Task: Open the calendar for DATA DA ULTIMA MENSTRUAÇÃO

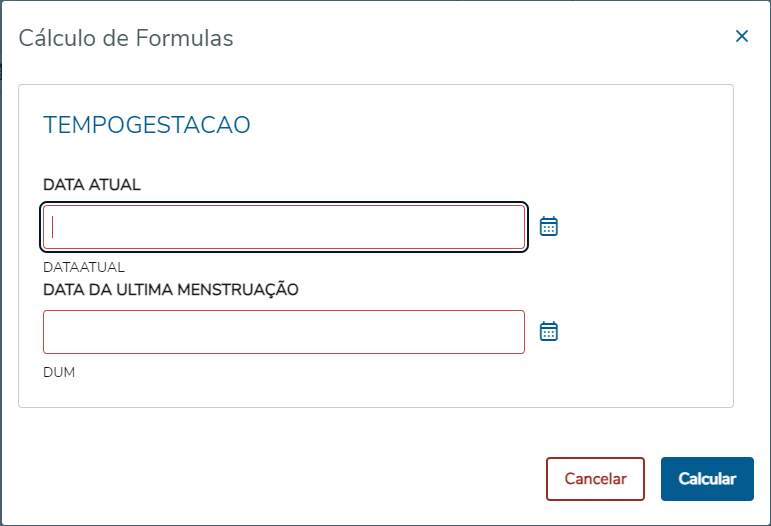Action: 548,331
